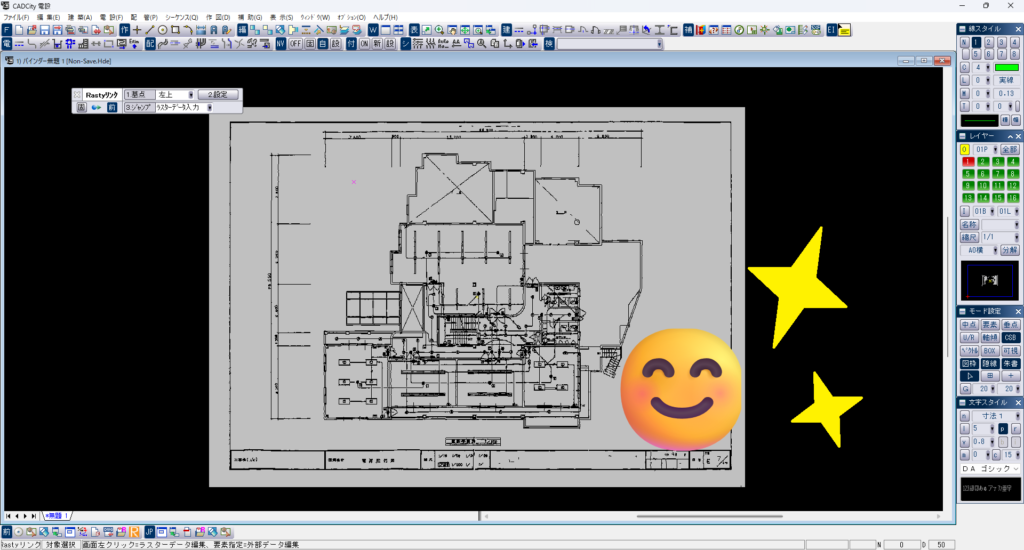Select the line drawing tool icon
The height and width of the screenshot is (550, 1024).
(150, 30)
